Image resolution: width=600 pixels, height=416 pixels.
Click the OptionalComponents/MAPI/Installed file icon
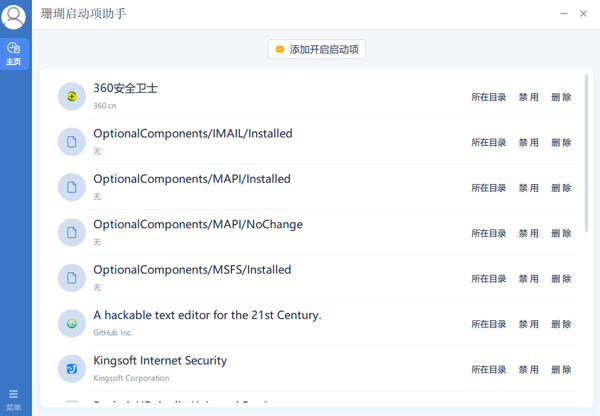click(x=71, y=187)
